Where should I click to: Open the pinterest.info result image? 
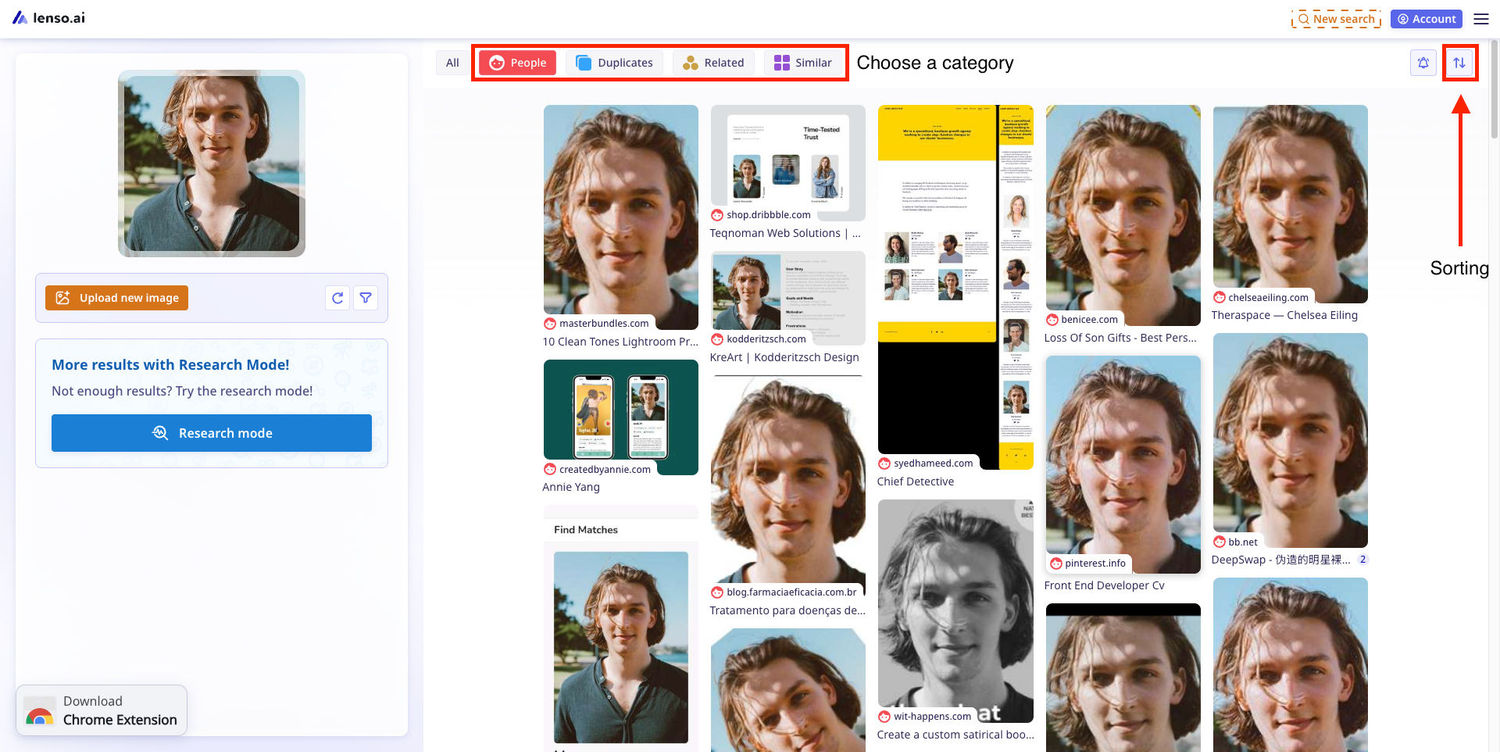click(1123, 465)
